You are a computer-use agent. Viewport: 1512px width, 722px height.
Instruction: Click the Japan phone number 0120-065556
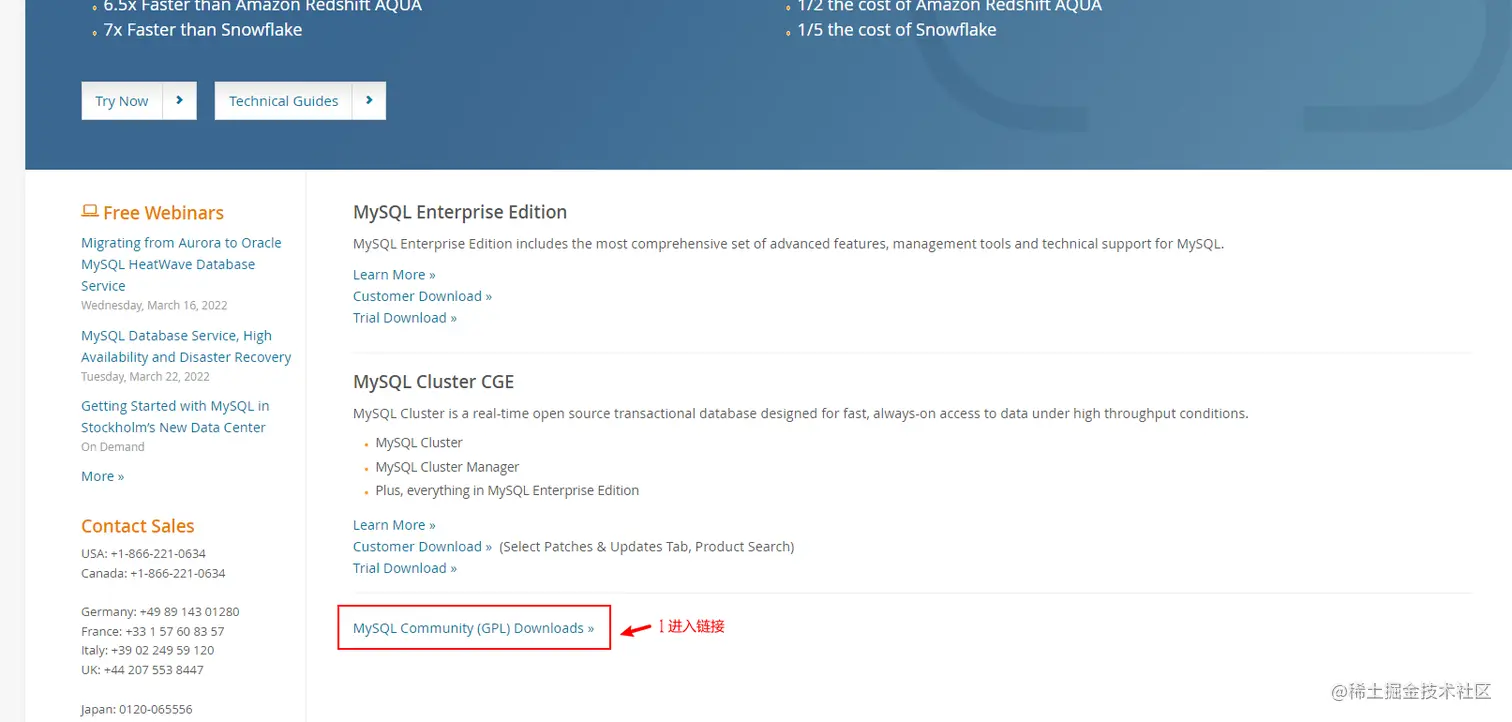coord(156,709)
